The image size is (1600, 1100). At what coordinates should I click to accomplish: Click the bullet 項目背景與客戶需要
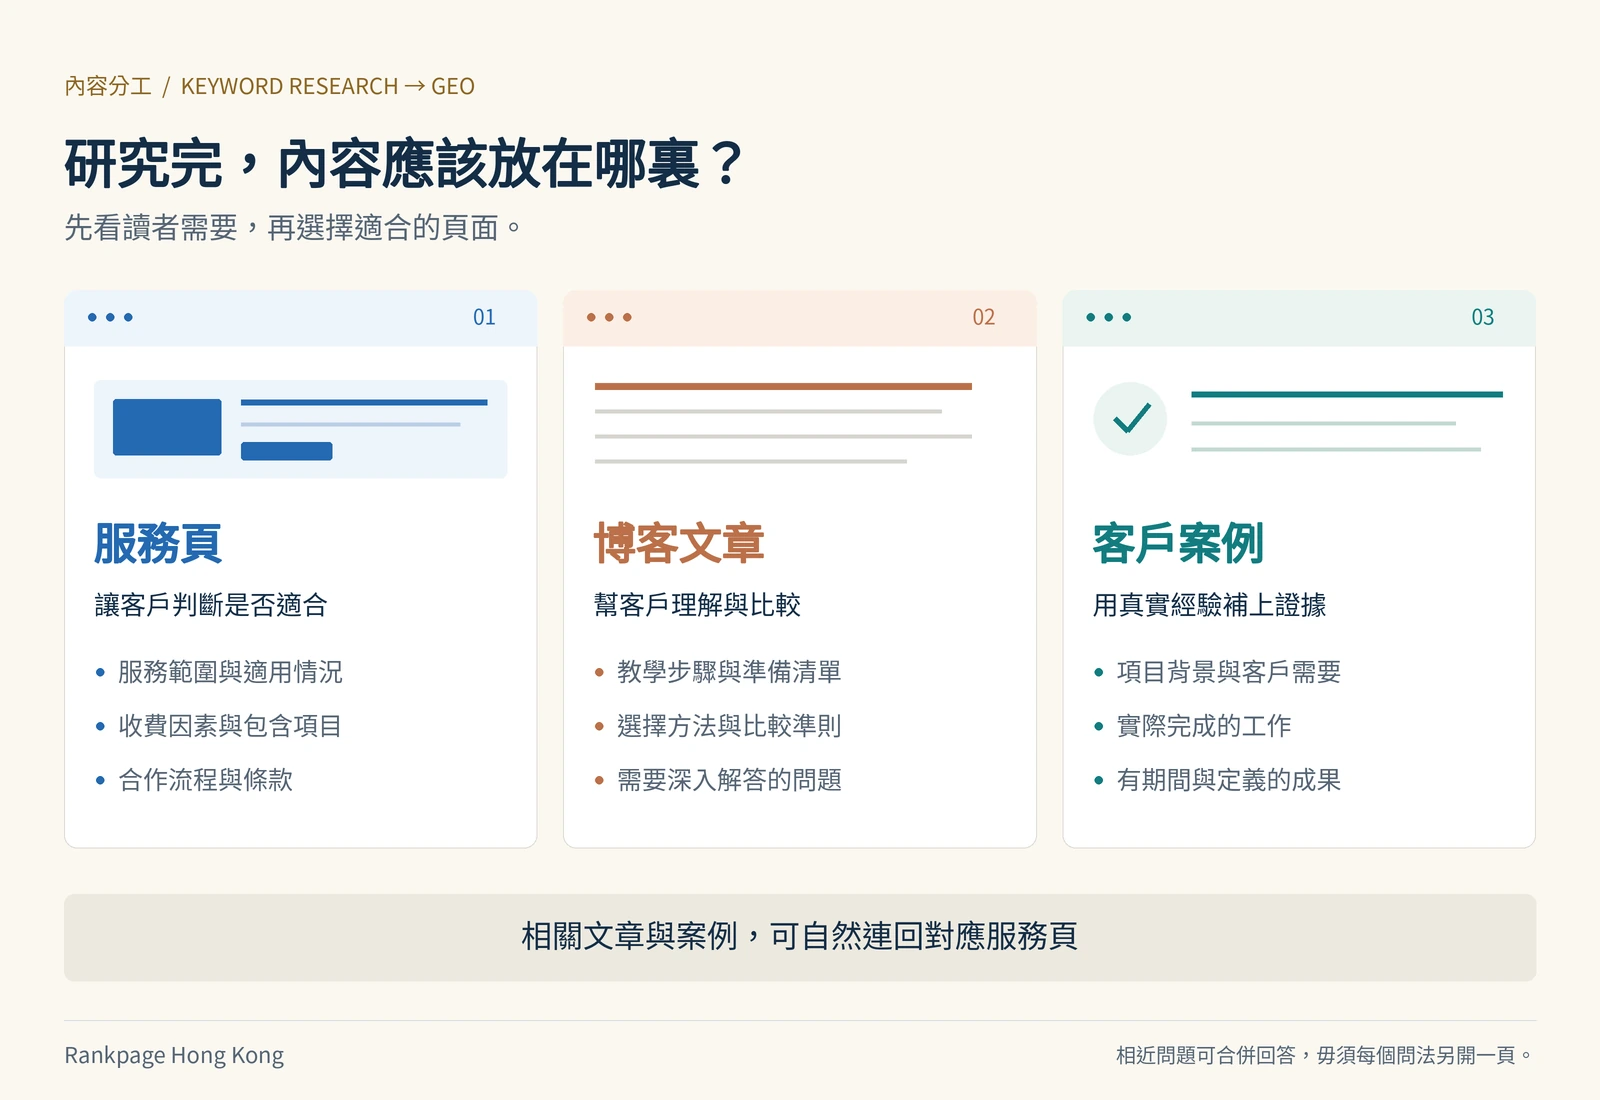(1217, 672)
